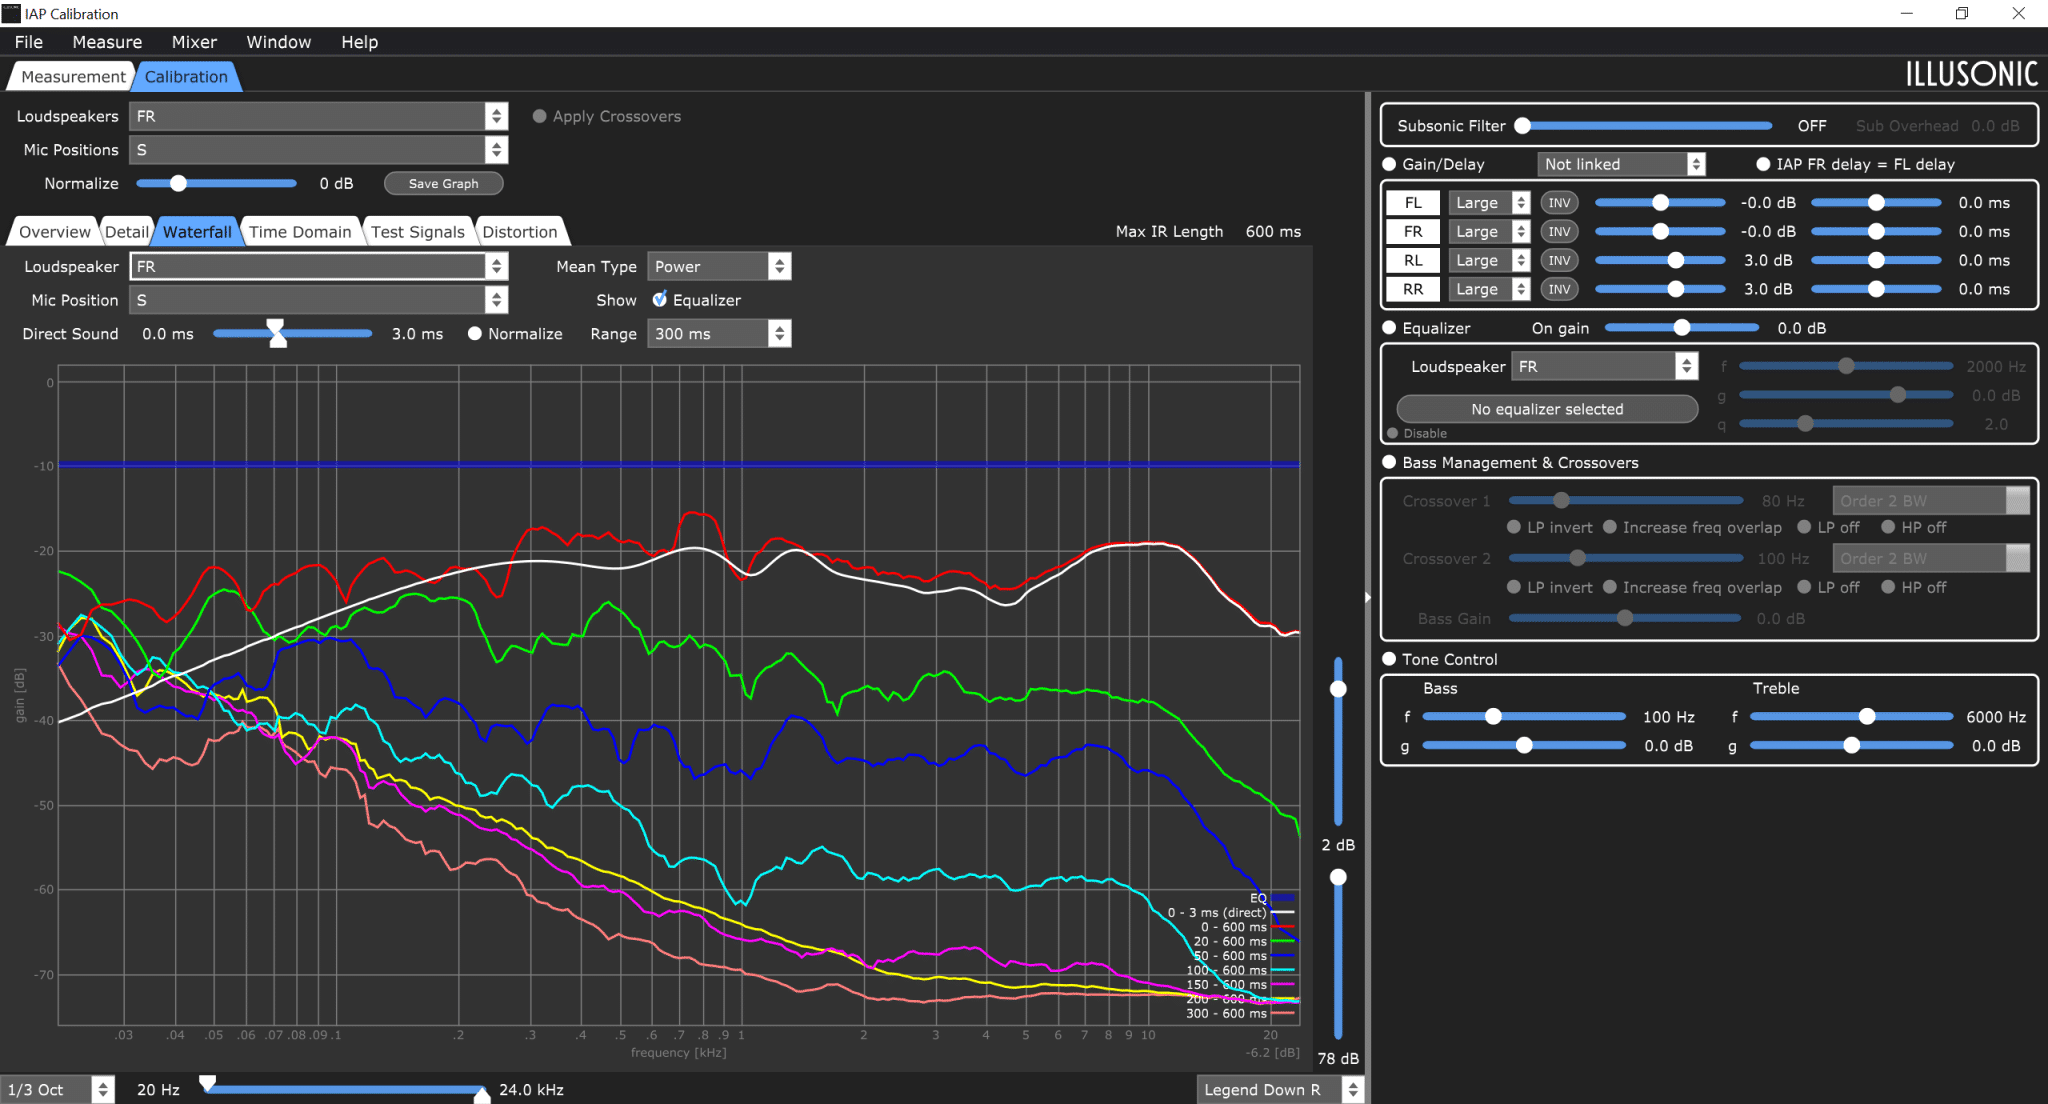Click the Save Graph button

pos(443,184)
